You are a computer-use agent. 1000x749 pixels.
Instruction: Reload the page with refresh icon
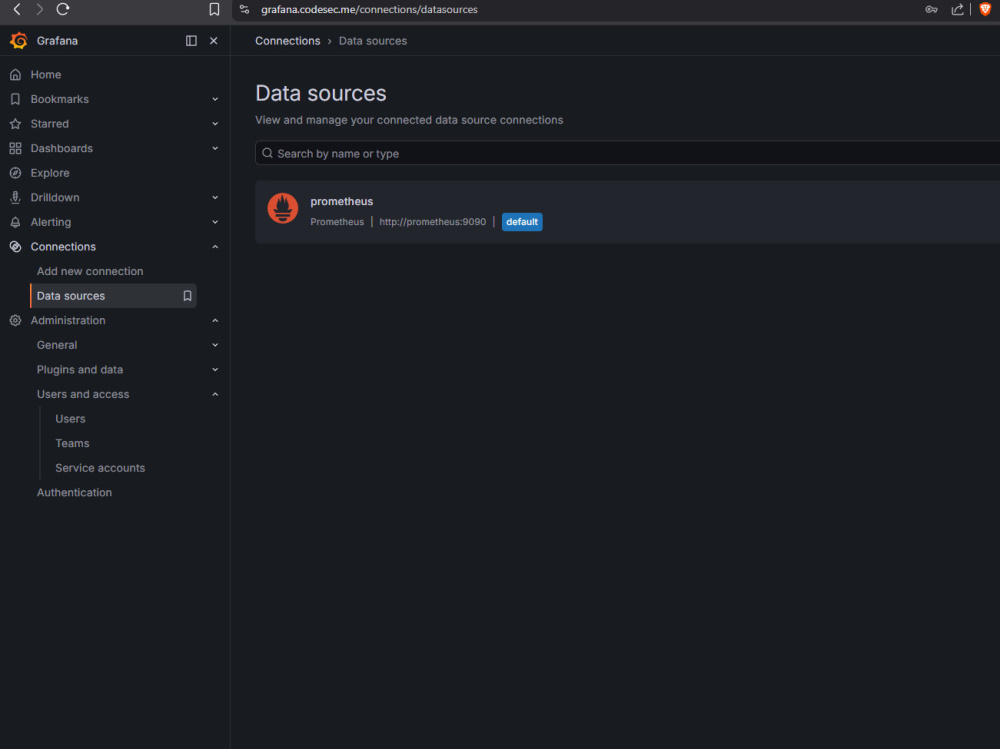pos(62,9)
